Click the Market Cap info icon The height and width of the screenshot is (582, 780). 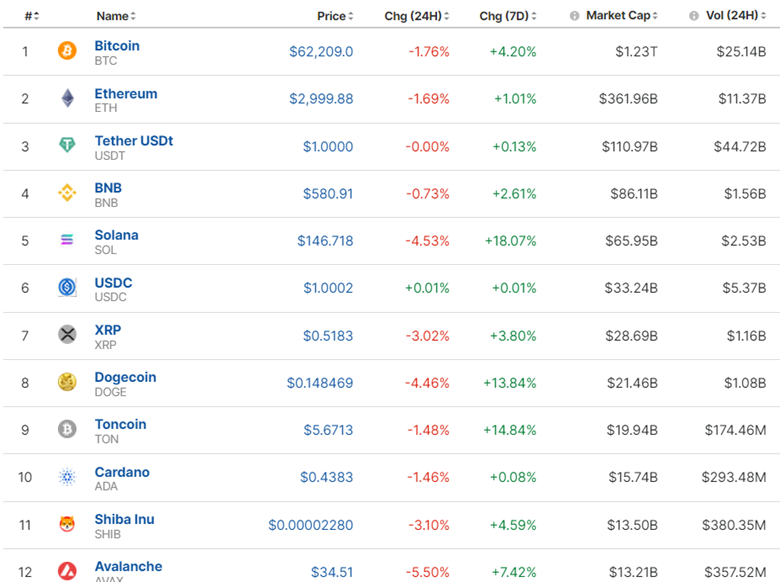pyautogui.click(x=574, y=16)
